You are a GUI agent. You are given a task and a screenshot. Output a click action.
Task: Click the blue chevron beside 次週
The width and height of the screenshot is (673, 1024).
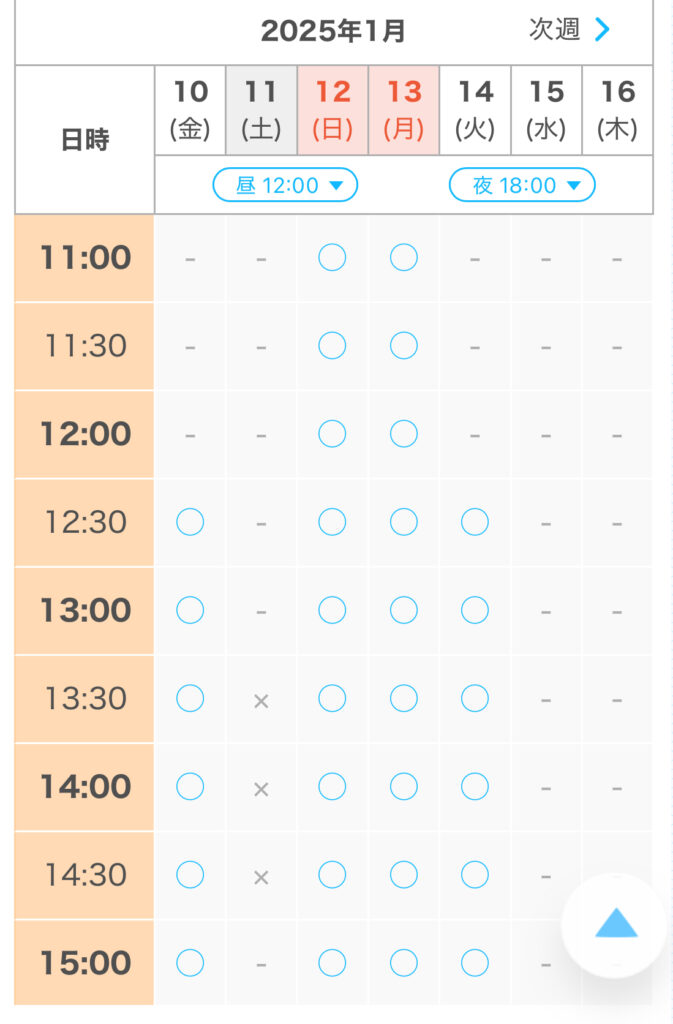602,30
